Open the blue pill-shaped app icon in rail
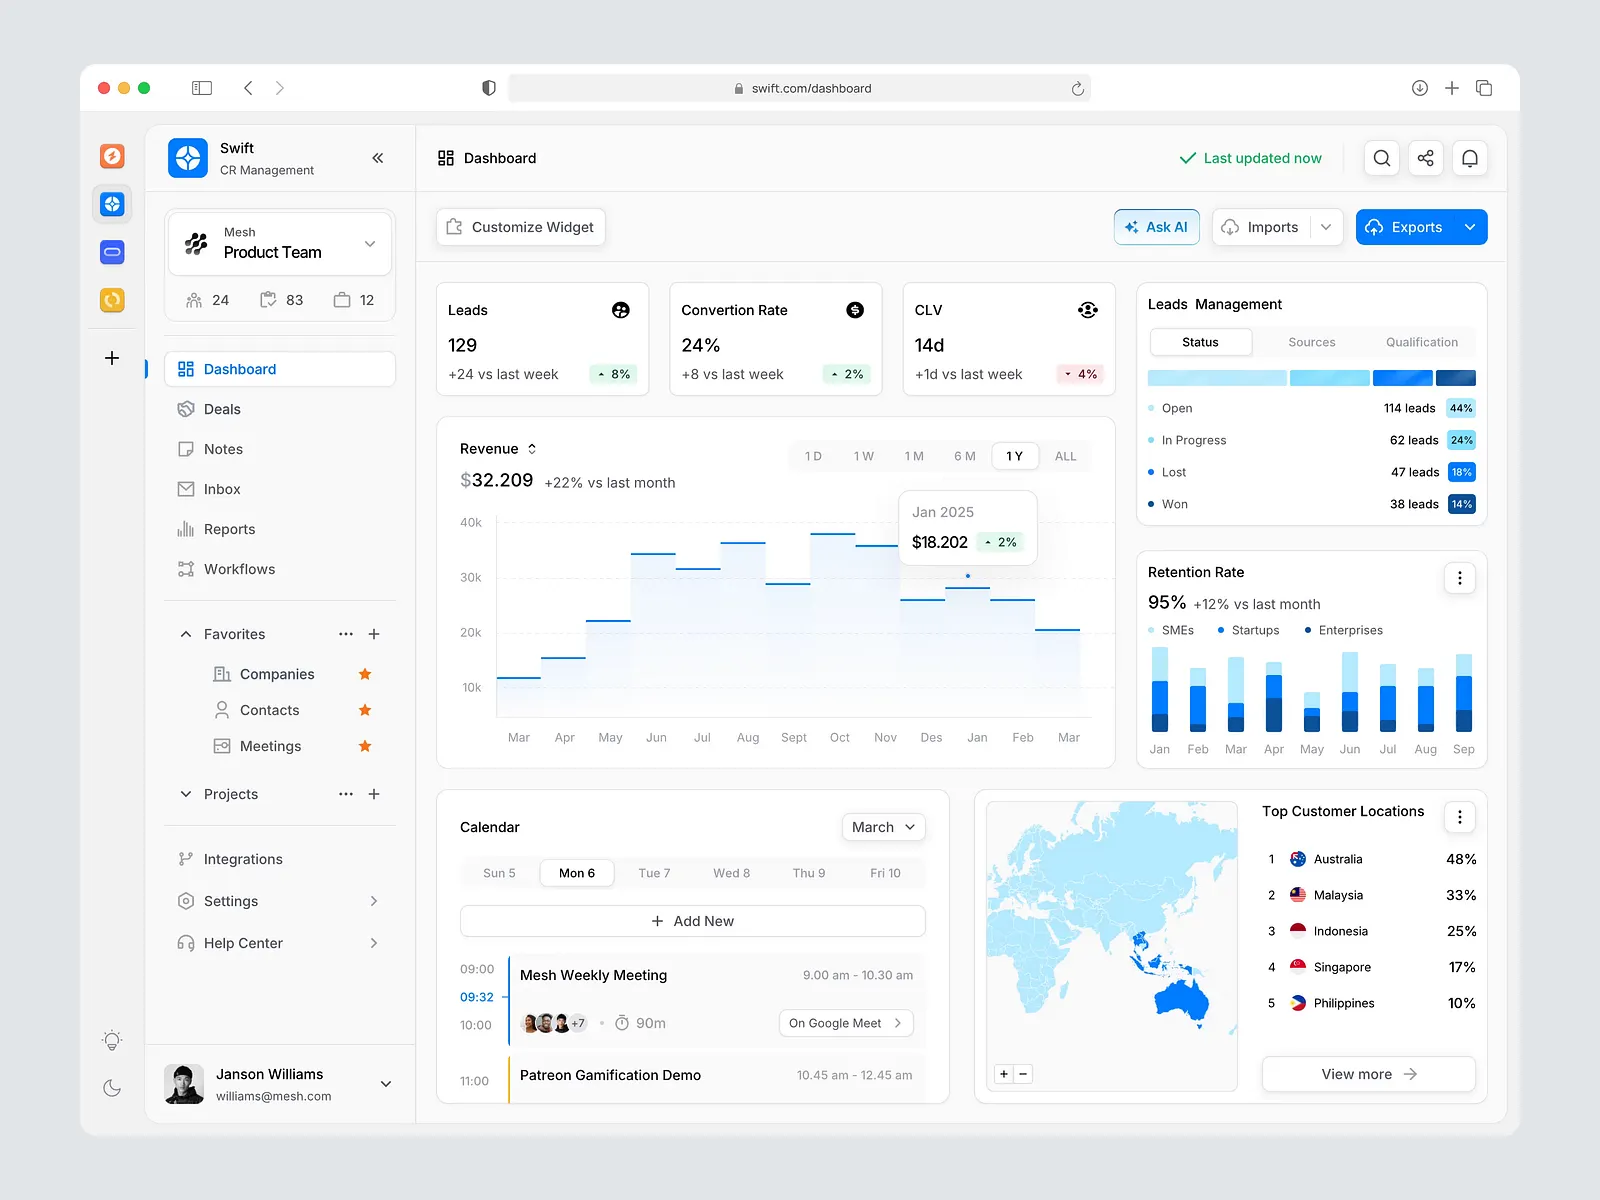Viewport: 1600px width, 1200px height. point(112,252)
